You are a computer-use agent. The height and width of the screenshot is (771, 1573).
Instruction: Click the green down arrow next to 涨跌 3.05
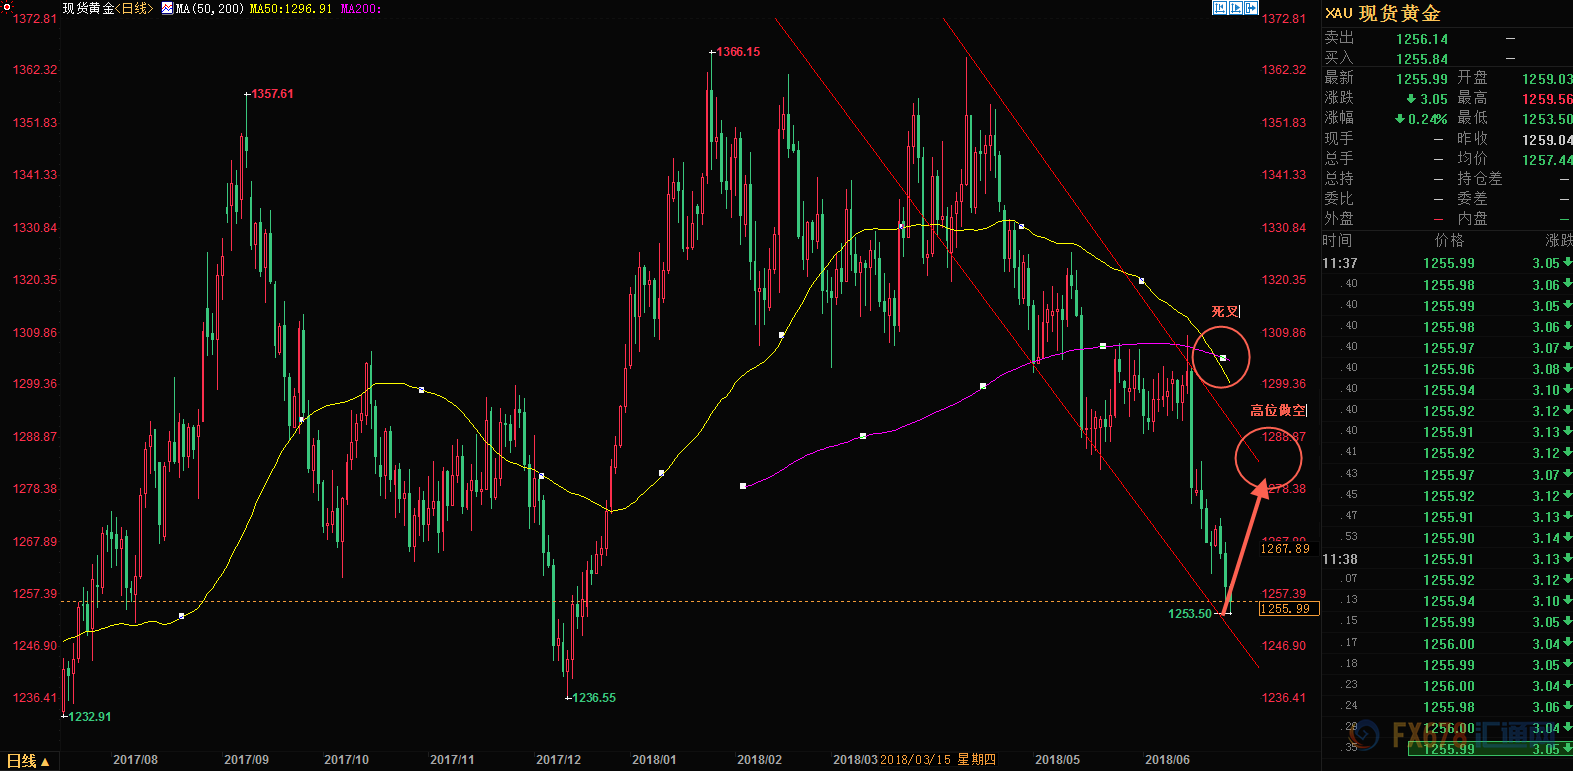click(x=1411, y=98)
